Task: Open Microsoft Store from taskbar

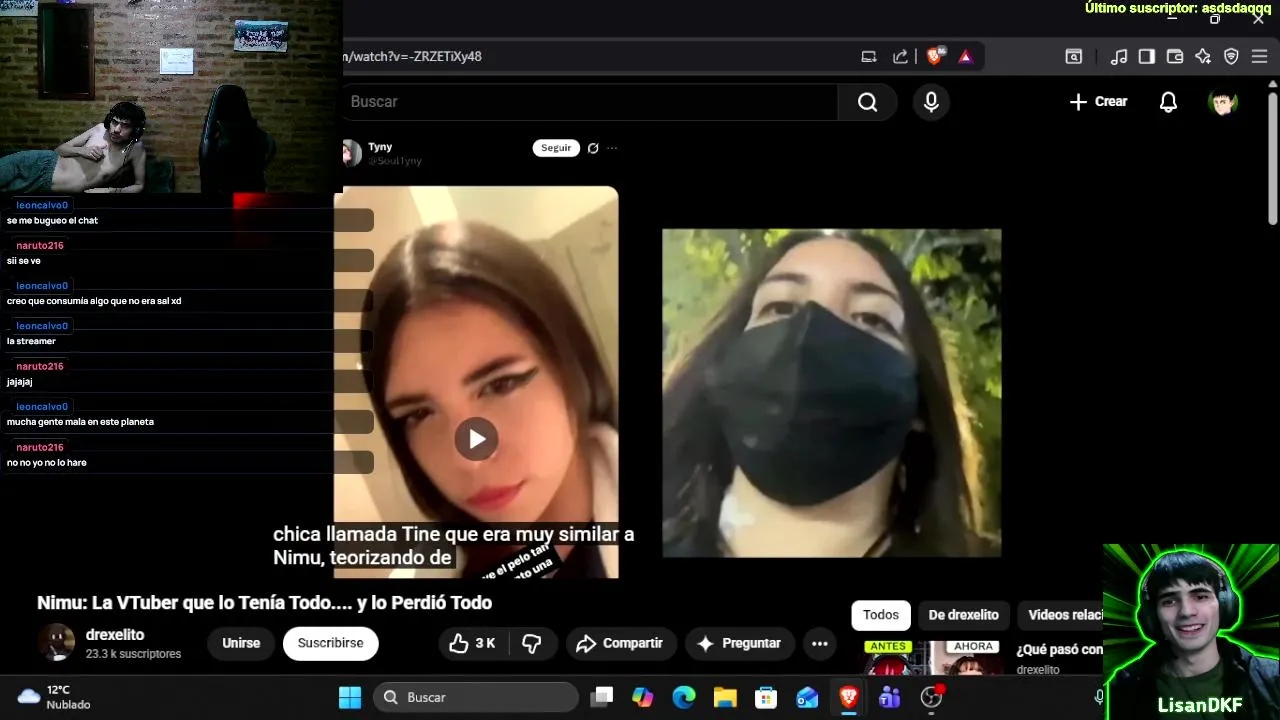Action: click(766, 698)
